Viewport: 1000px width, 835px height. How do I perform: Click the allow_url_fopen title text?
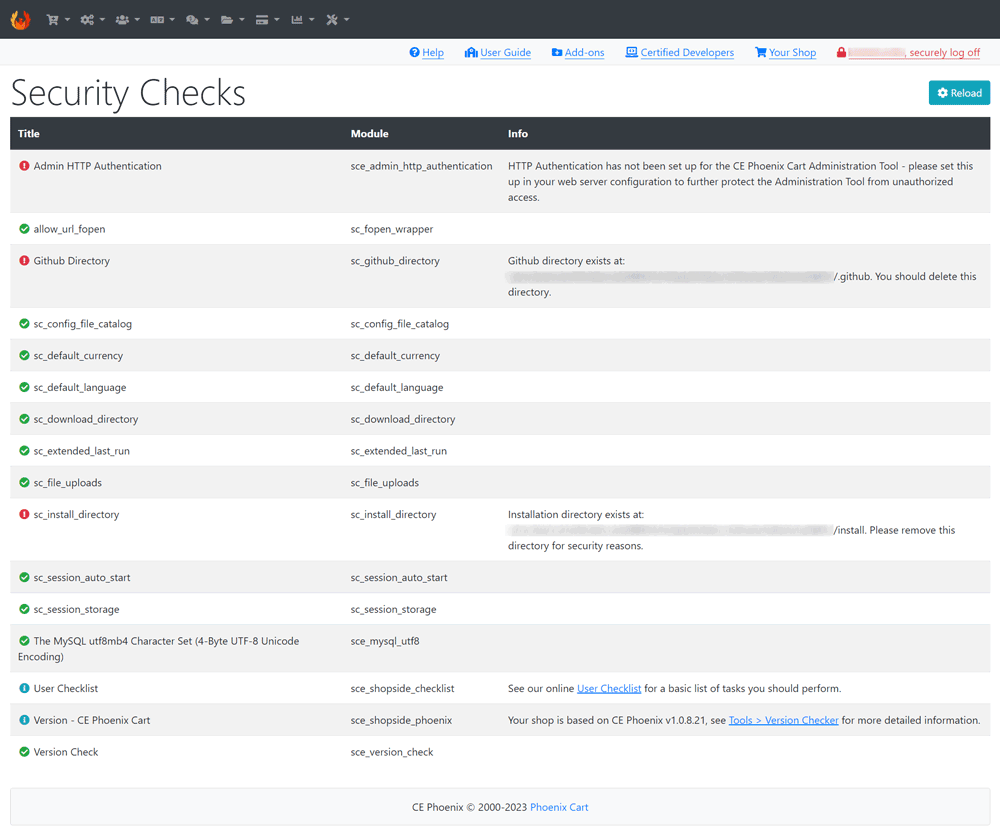tap(70, 229)
